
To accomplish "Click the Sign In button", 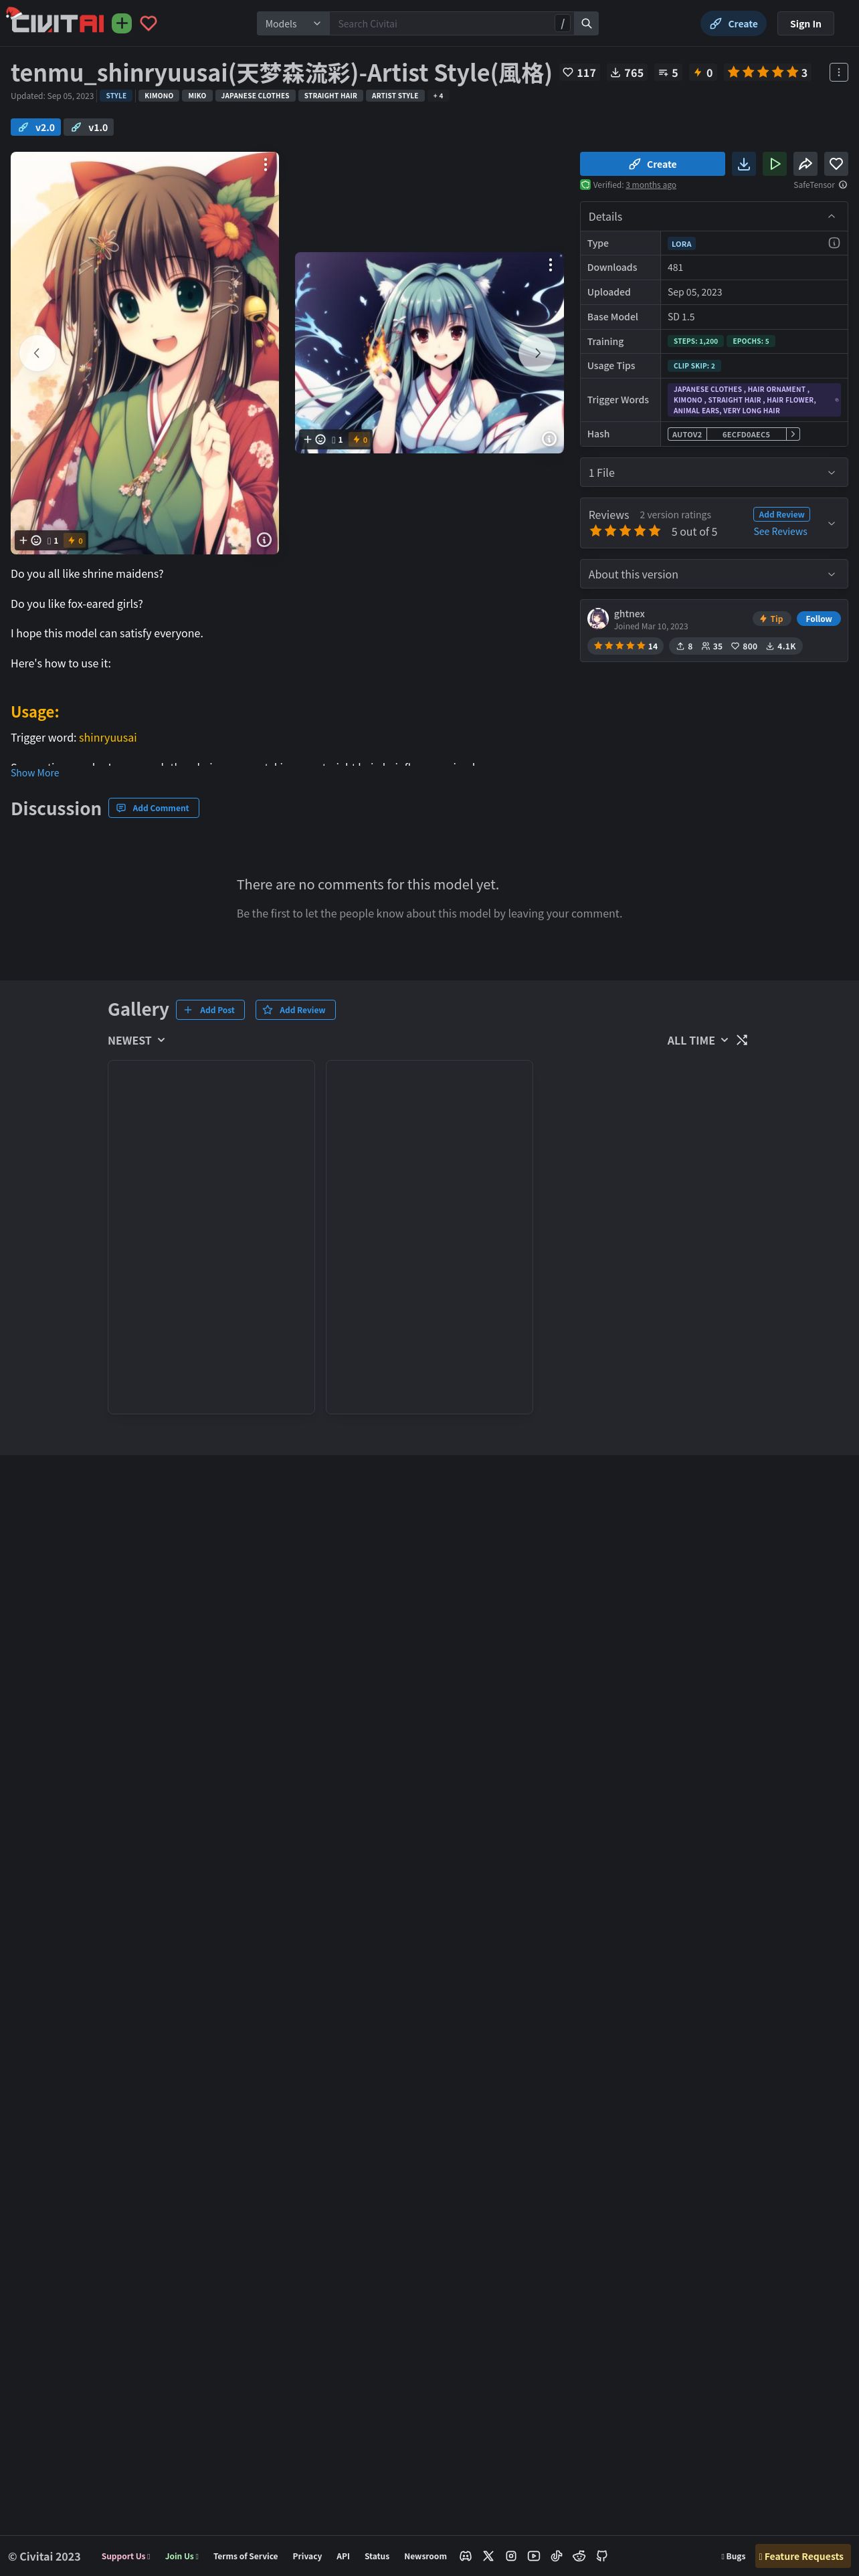I will (805, 23).
